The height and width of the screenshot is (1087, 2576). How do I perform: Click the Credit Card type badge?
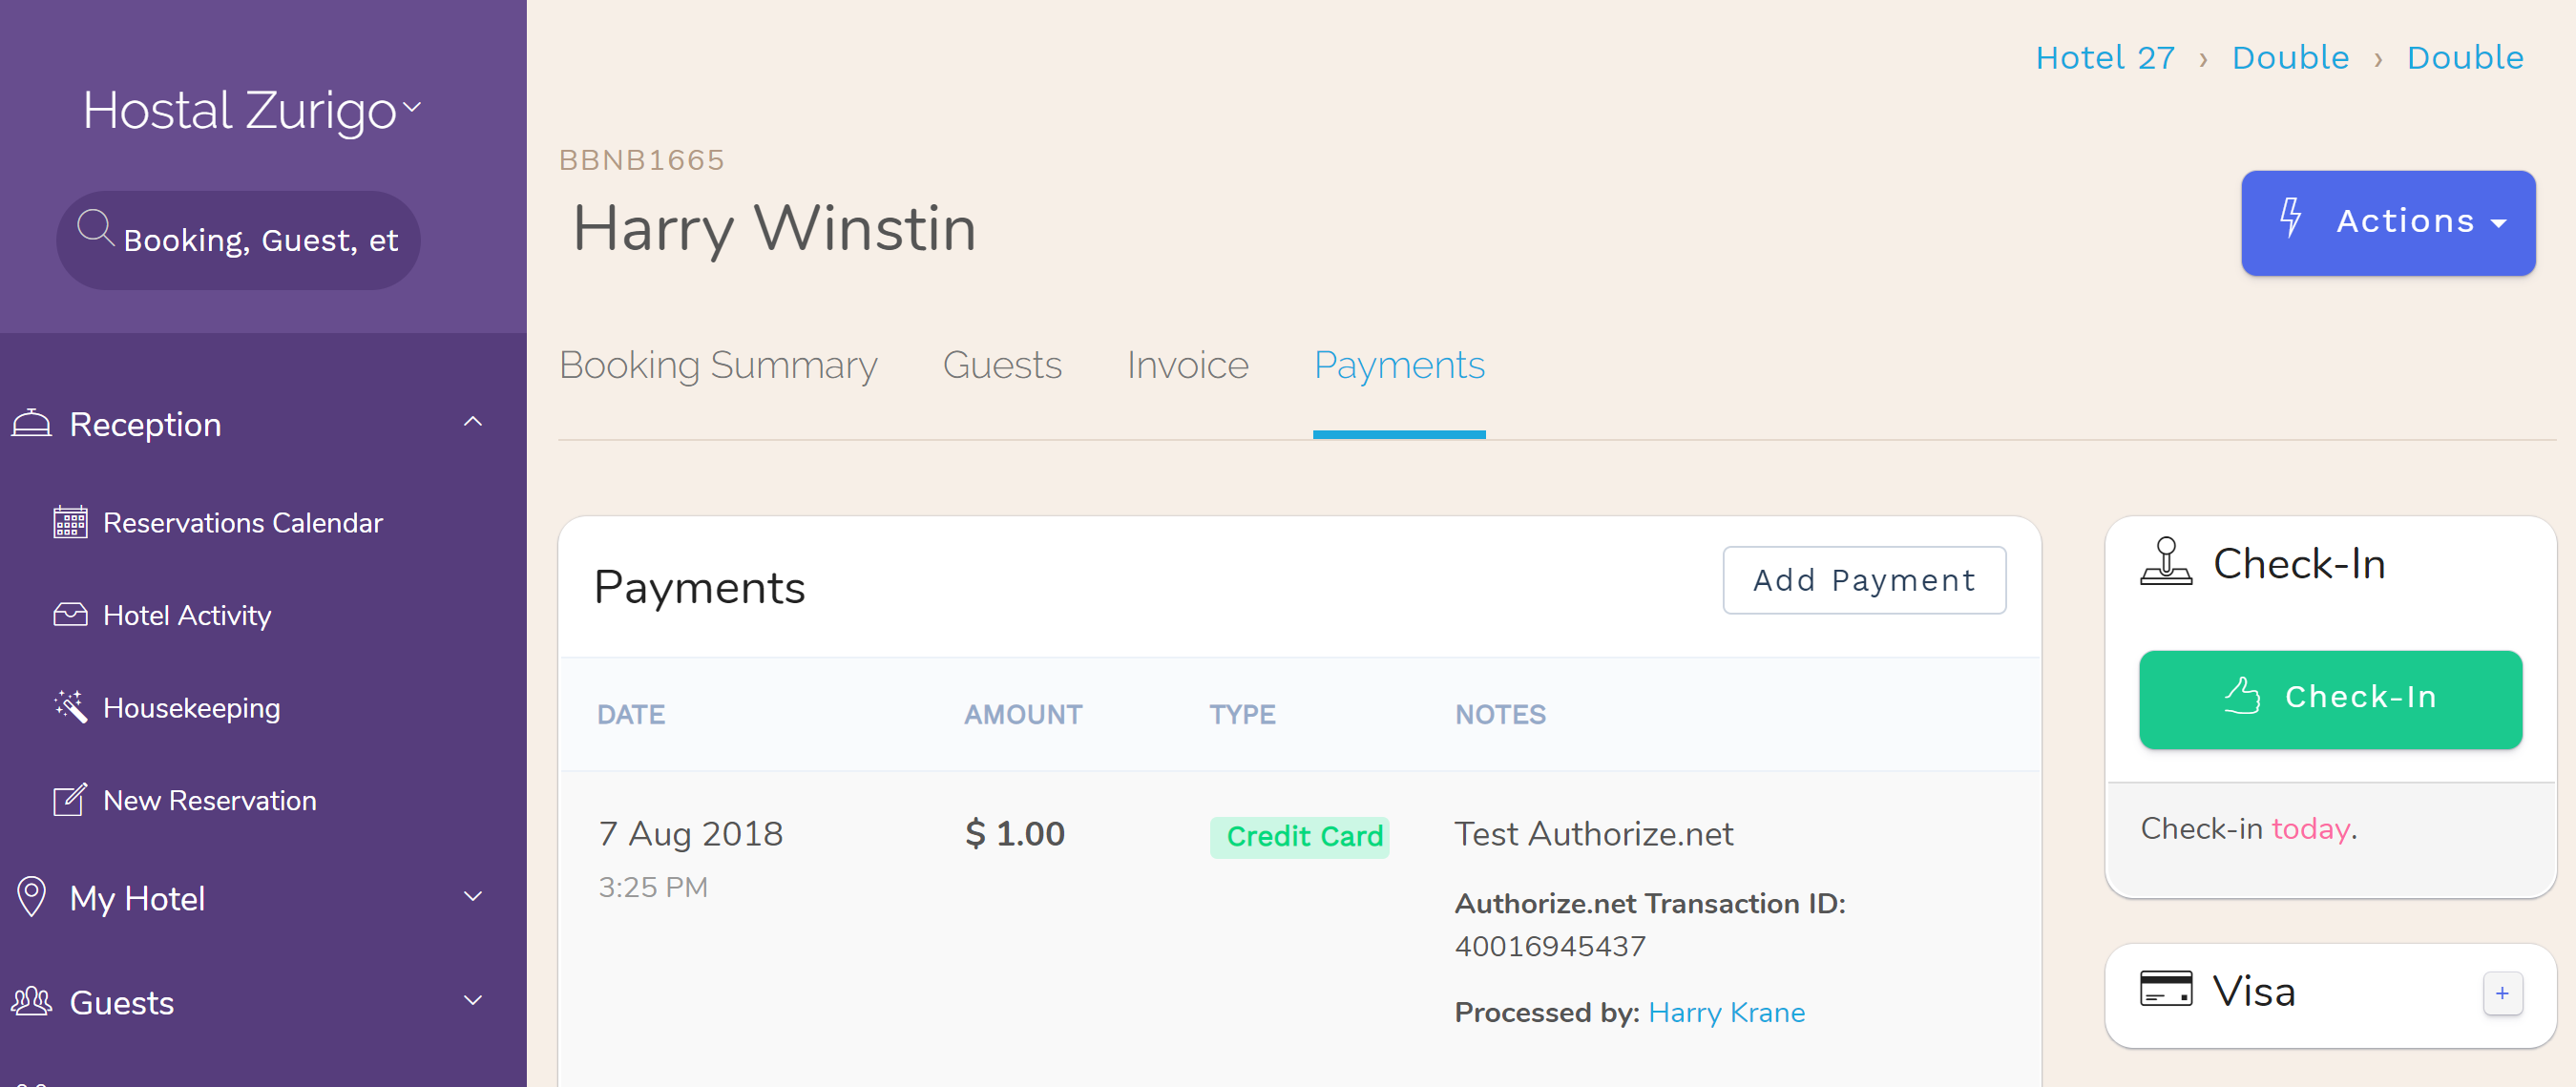[x=1299, y=836]
